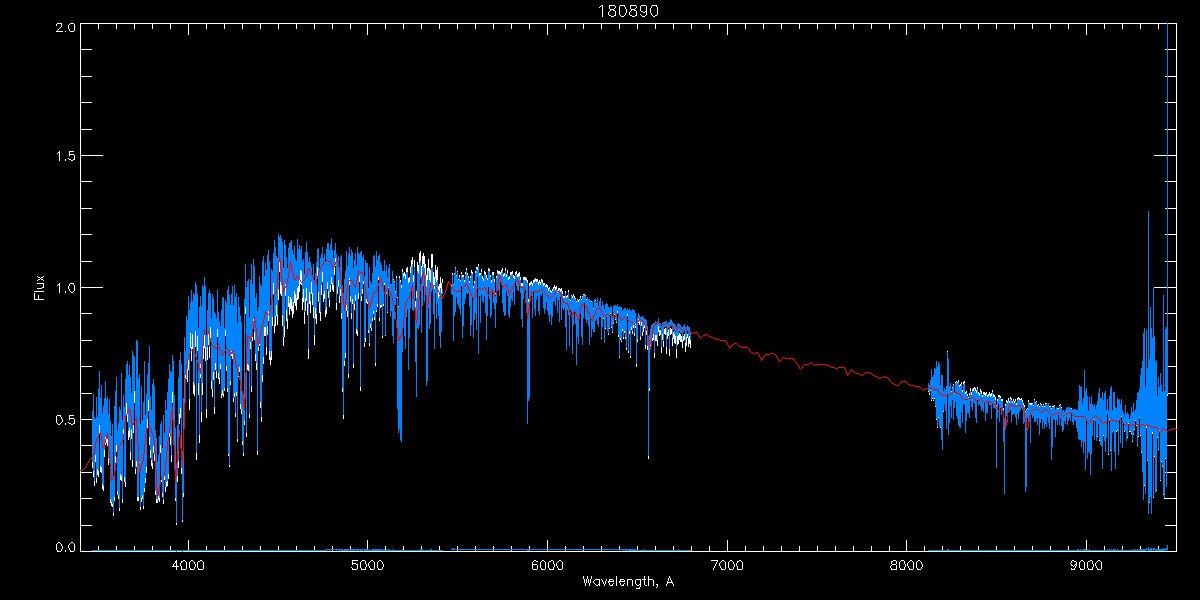Click the 5000 wavelength tick label
This screenshot has width=1200, height=600.
[368, 565]
